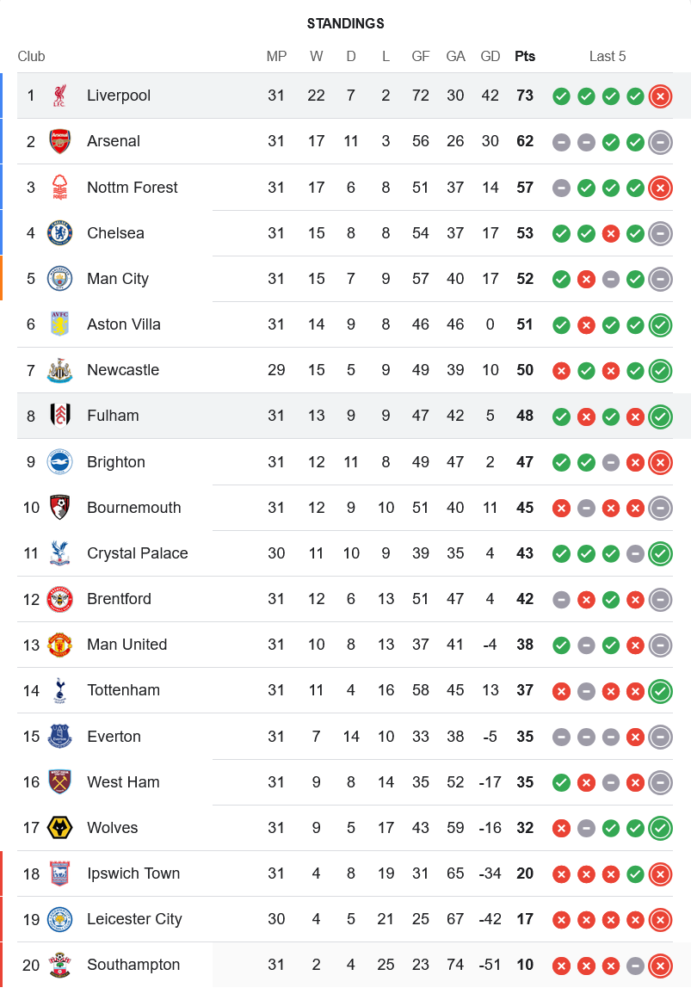Click Aston Villa's latest win indicator

(x=660, y=325)
